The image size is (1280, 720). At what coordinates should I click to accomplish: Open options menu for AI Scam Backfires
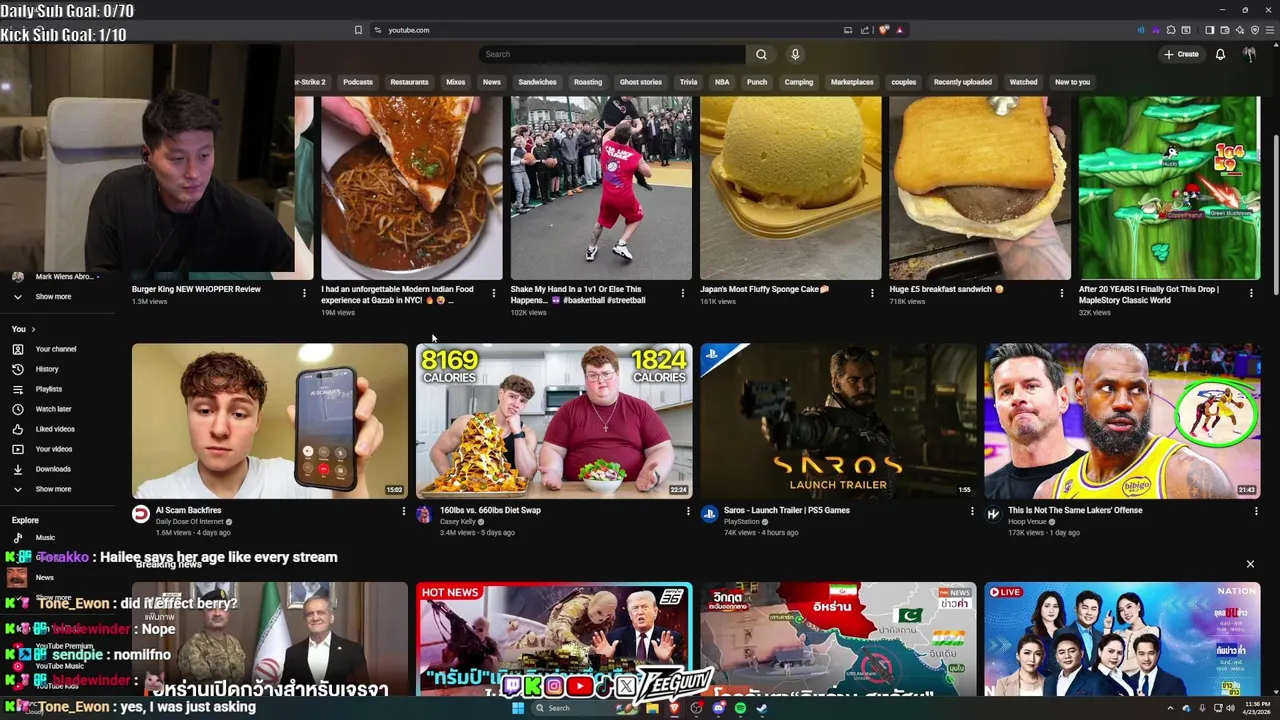pos(404,511)
